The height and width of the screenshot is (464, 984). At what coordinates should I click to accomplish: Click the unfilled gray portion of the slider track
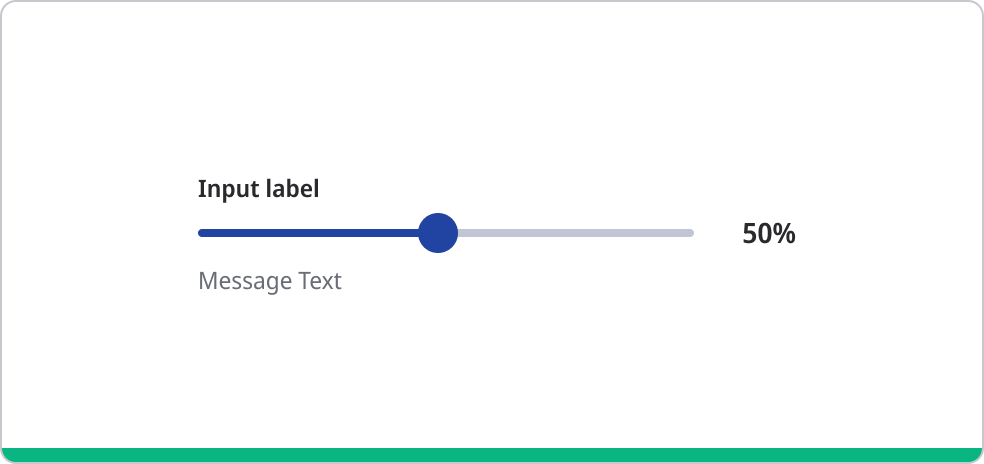575,233
